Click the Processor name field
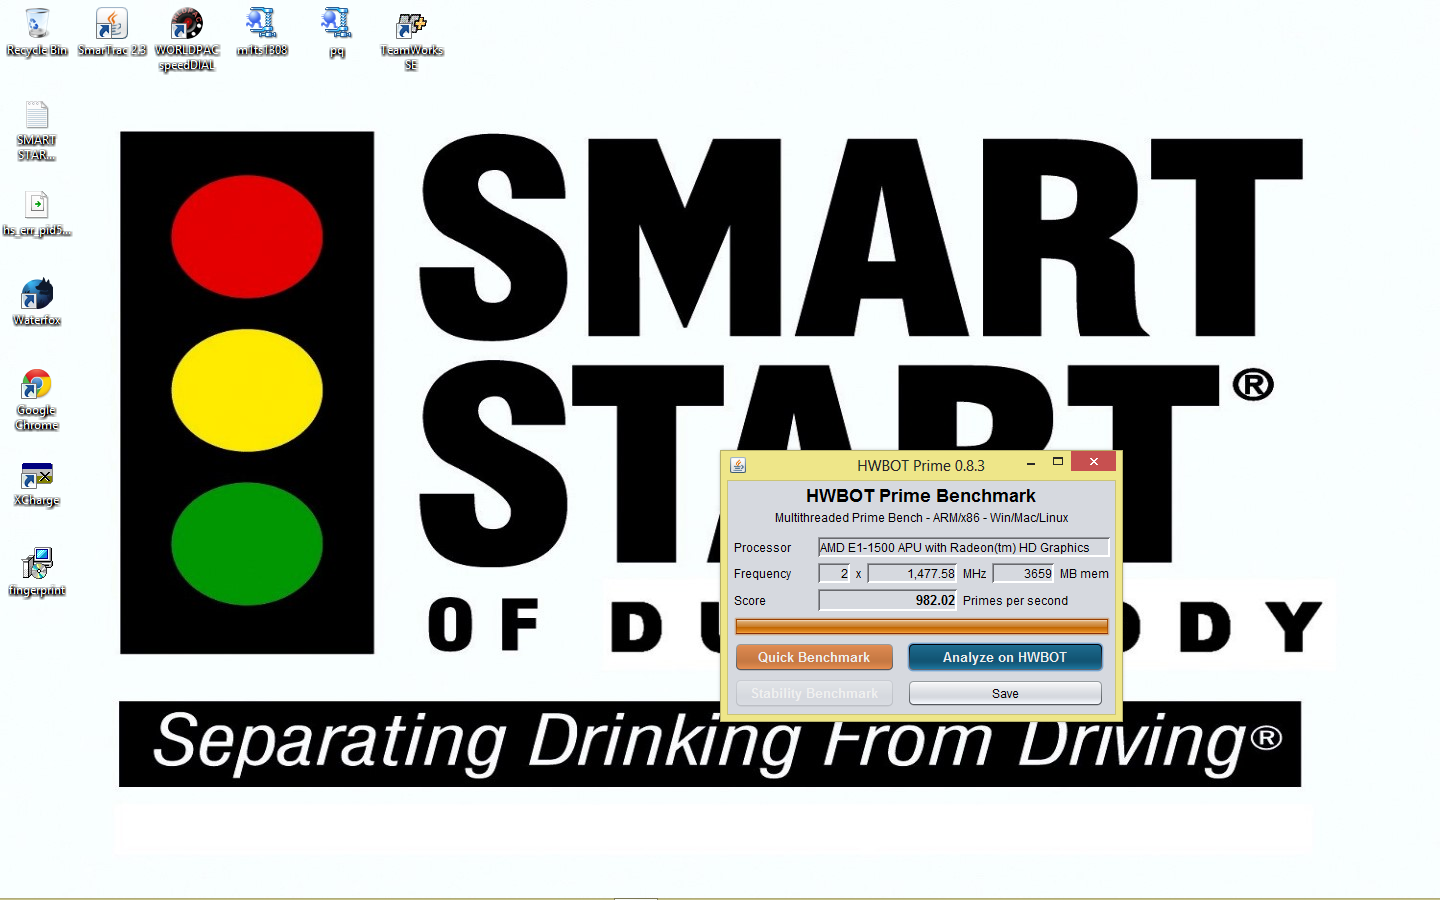Viewport: 1440px width, 900px height. [964, 547]
